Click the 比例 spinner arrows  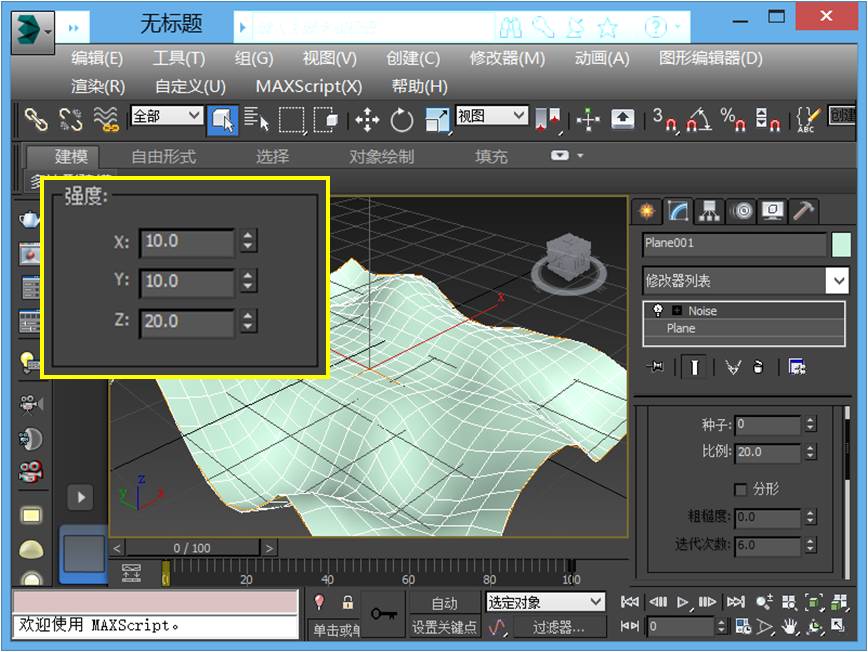[810, 452]
